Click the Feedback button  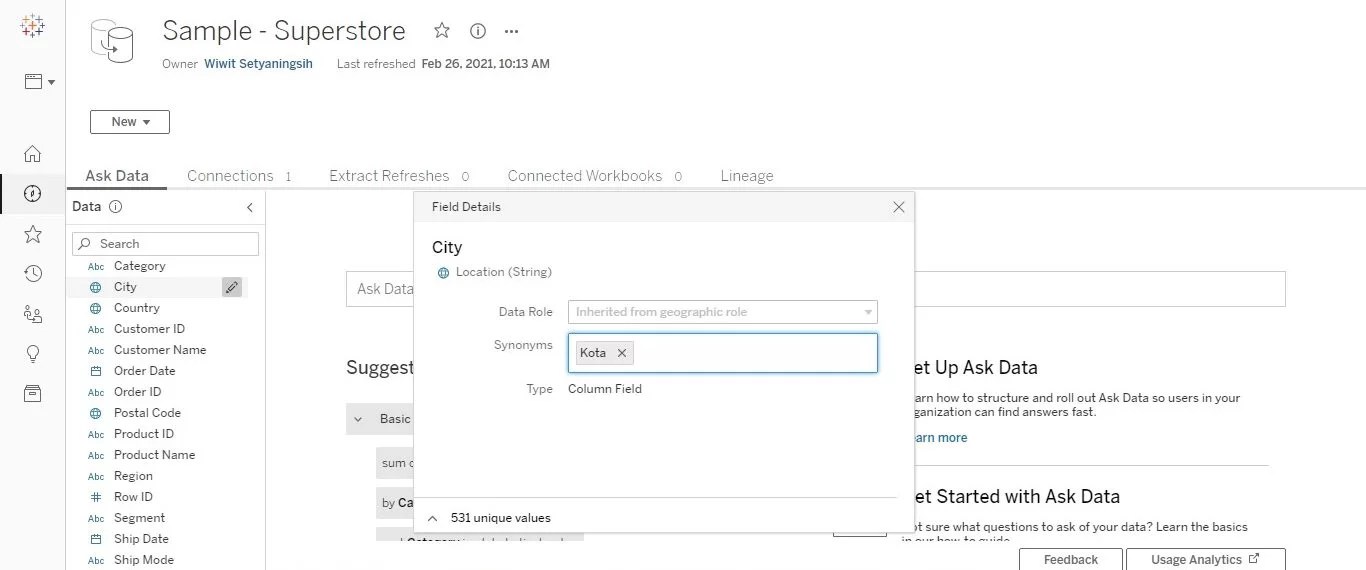tap(1070, 560)
